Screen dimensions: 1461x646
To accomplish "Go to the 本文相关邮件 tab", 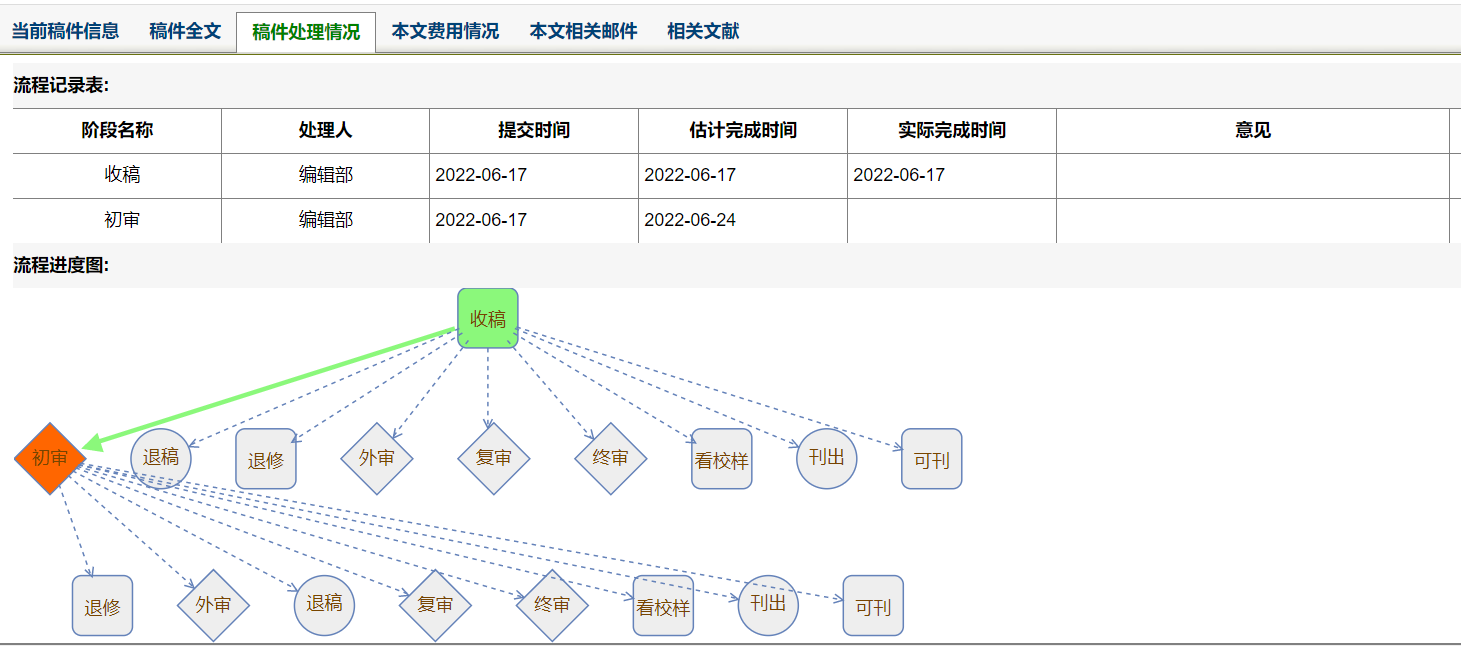I will (x=583, y=31).
